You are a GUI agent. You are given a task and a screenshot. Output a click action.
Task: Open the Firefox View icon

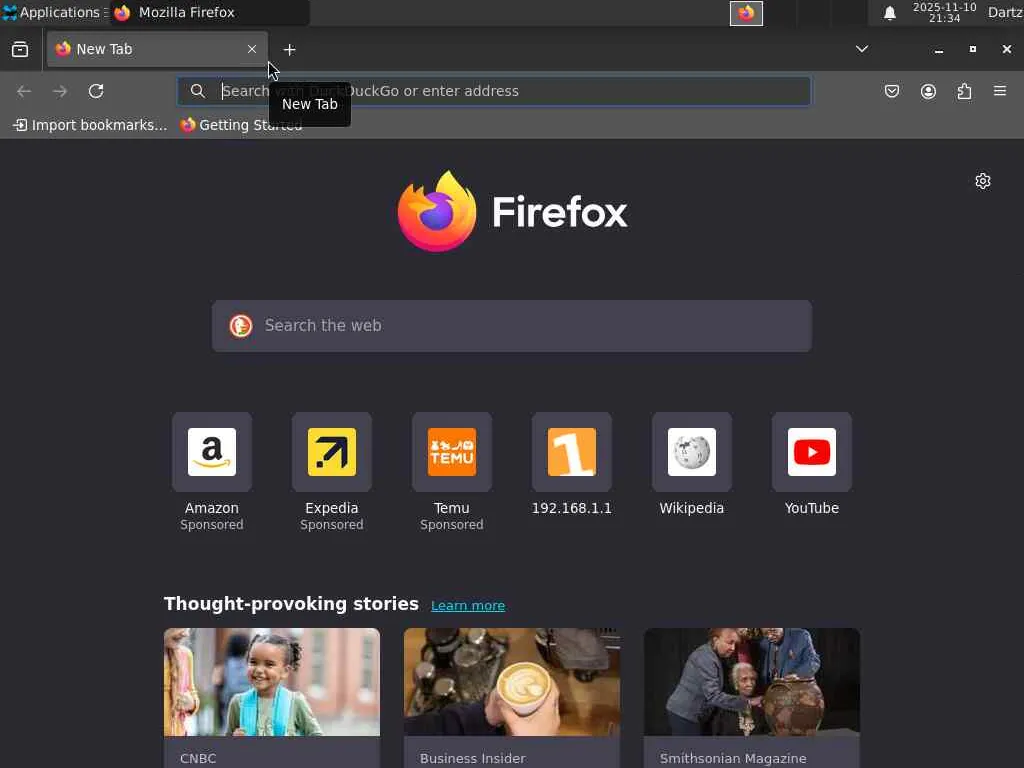(20, 49)
